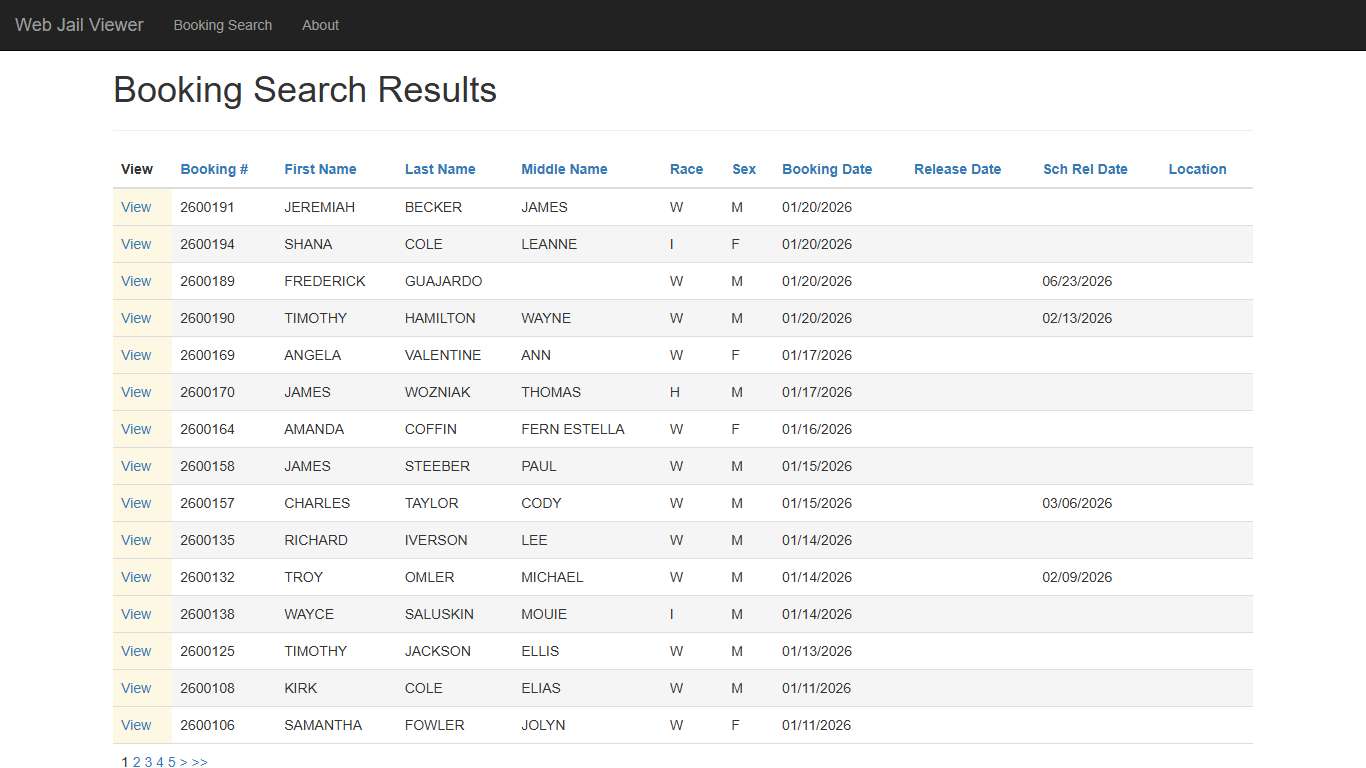Sort results by Sex column
This screenshot has height=768, width=1366.
pos(743,169)
